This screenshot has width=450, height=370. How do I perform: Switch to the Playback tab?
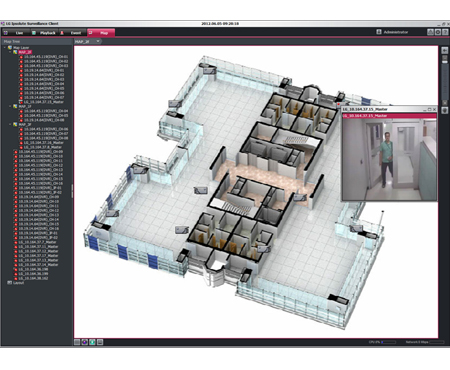click(44, 33)
